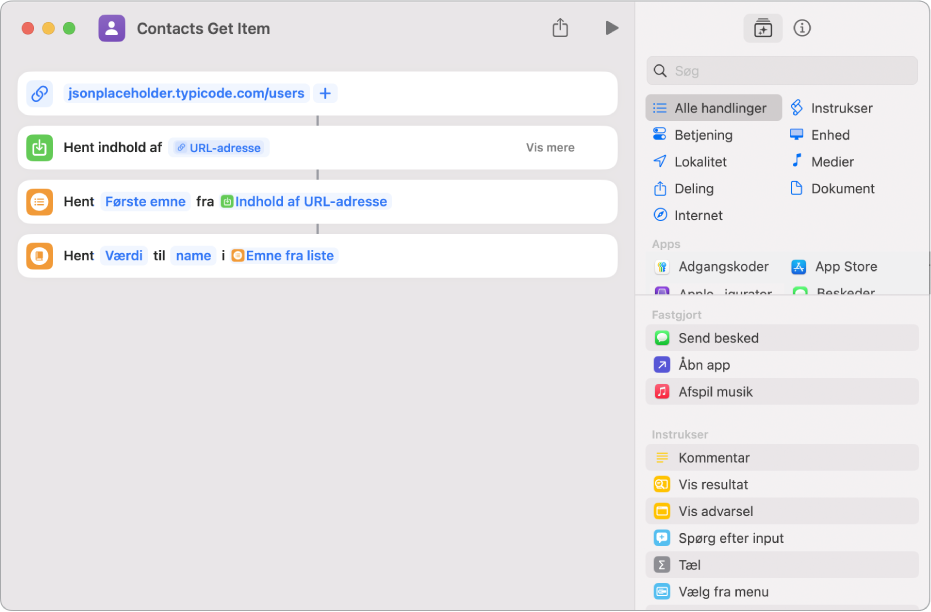Select Enhed category

pyautogui.click(x=820, y=135)
